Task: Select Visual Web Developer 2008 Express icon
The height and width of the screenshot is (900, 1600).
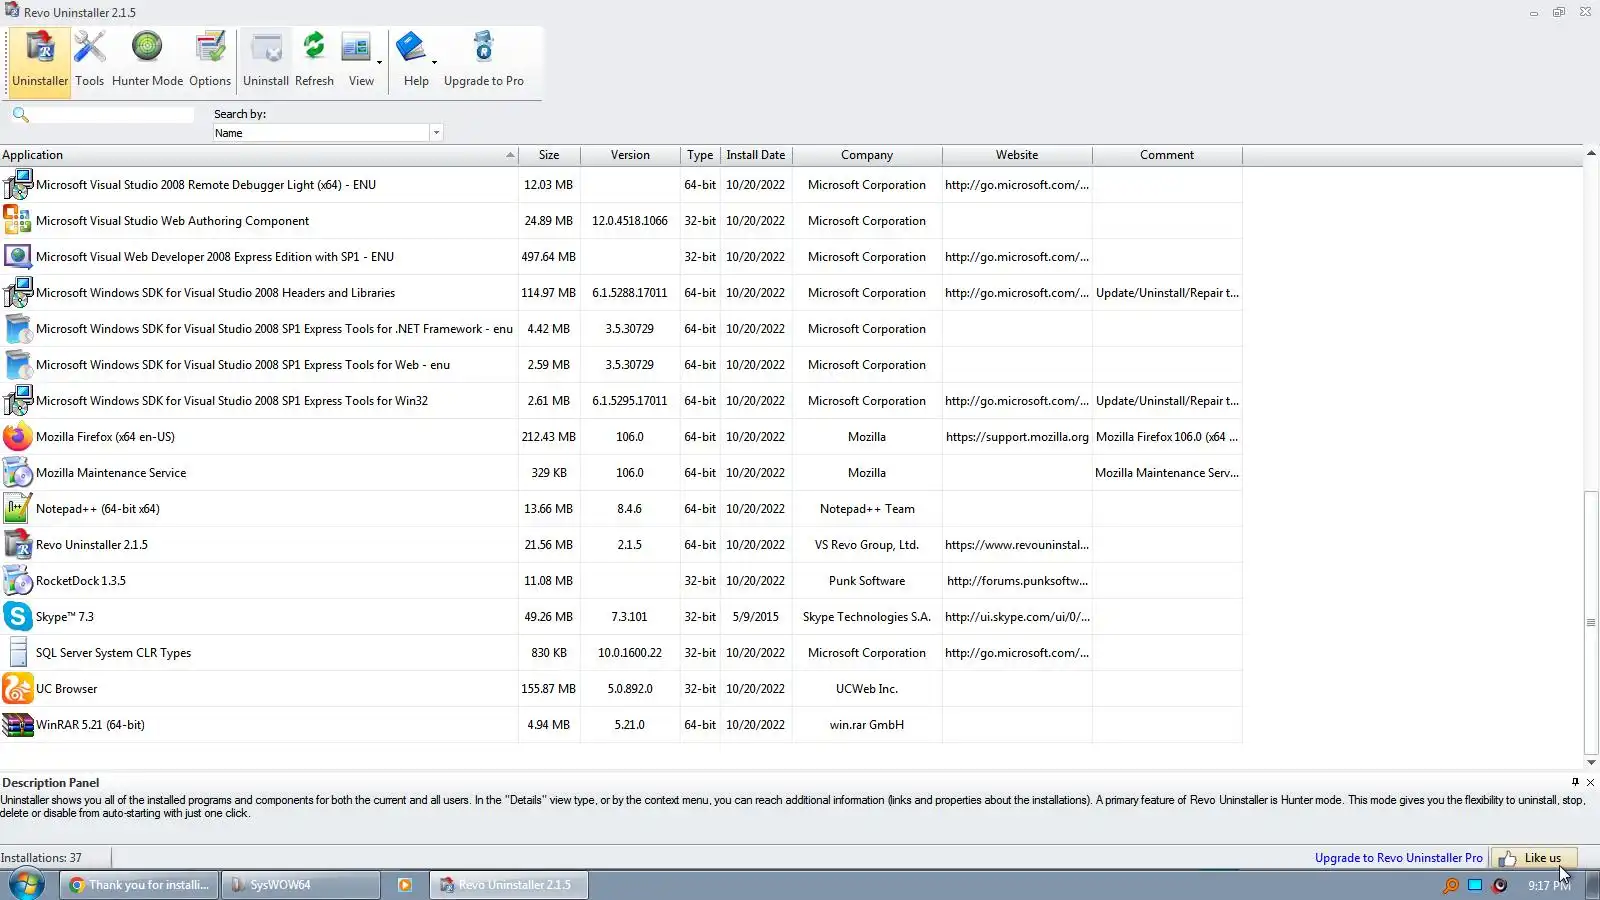Action: pos(18,257)
